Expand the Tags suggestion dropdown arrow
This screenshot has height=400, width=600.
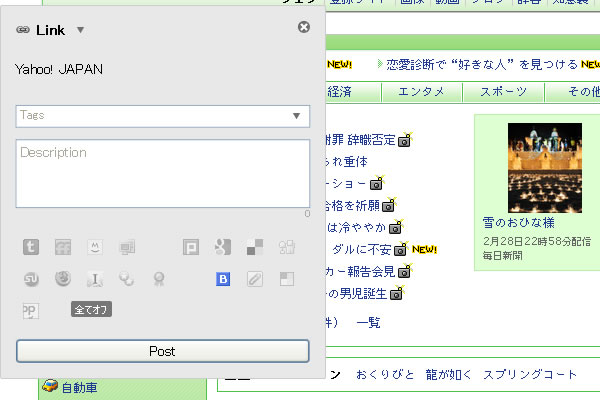pyautogui.click(x=296, y=116)
